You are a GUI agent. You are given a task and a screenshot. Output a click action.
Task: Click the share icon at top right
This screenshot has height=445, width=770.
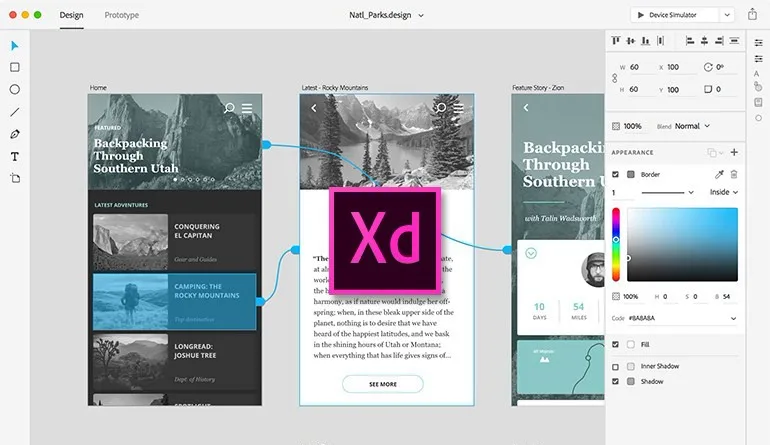coord(752,14)
